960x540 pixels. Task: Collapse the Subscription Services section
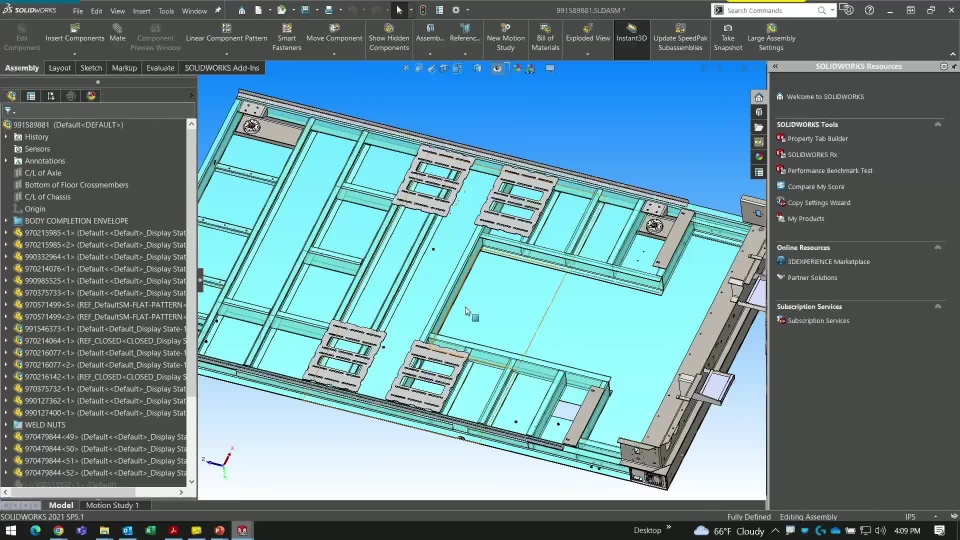pyautogui.click(x=937, y=306)
